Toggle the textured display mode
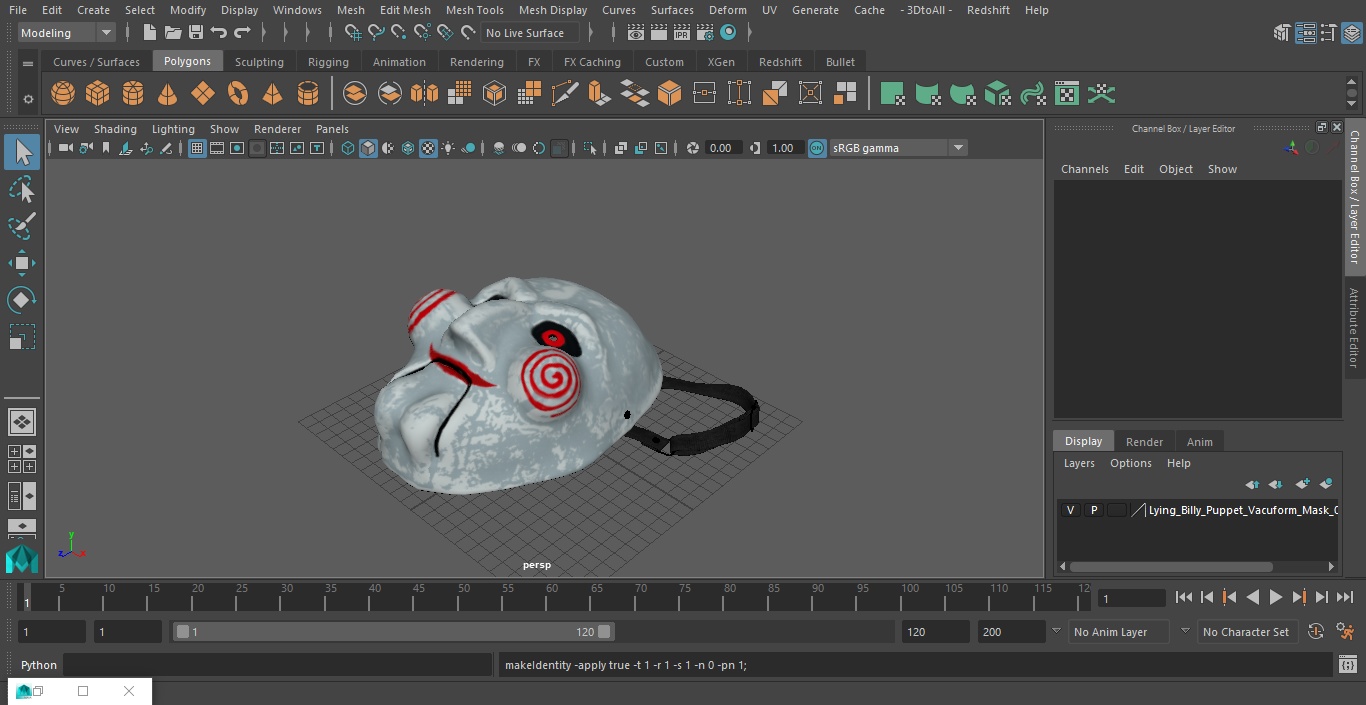Viewport: 1366px width, 705px height. [428, 148]
